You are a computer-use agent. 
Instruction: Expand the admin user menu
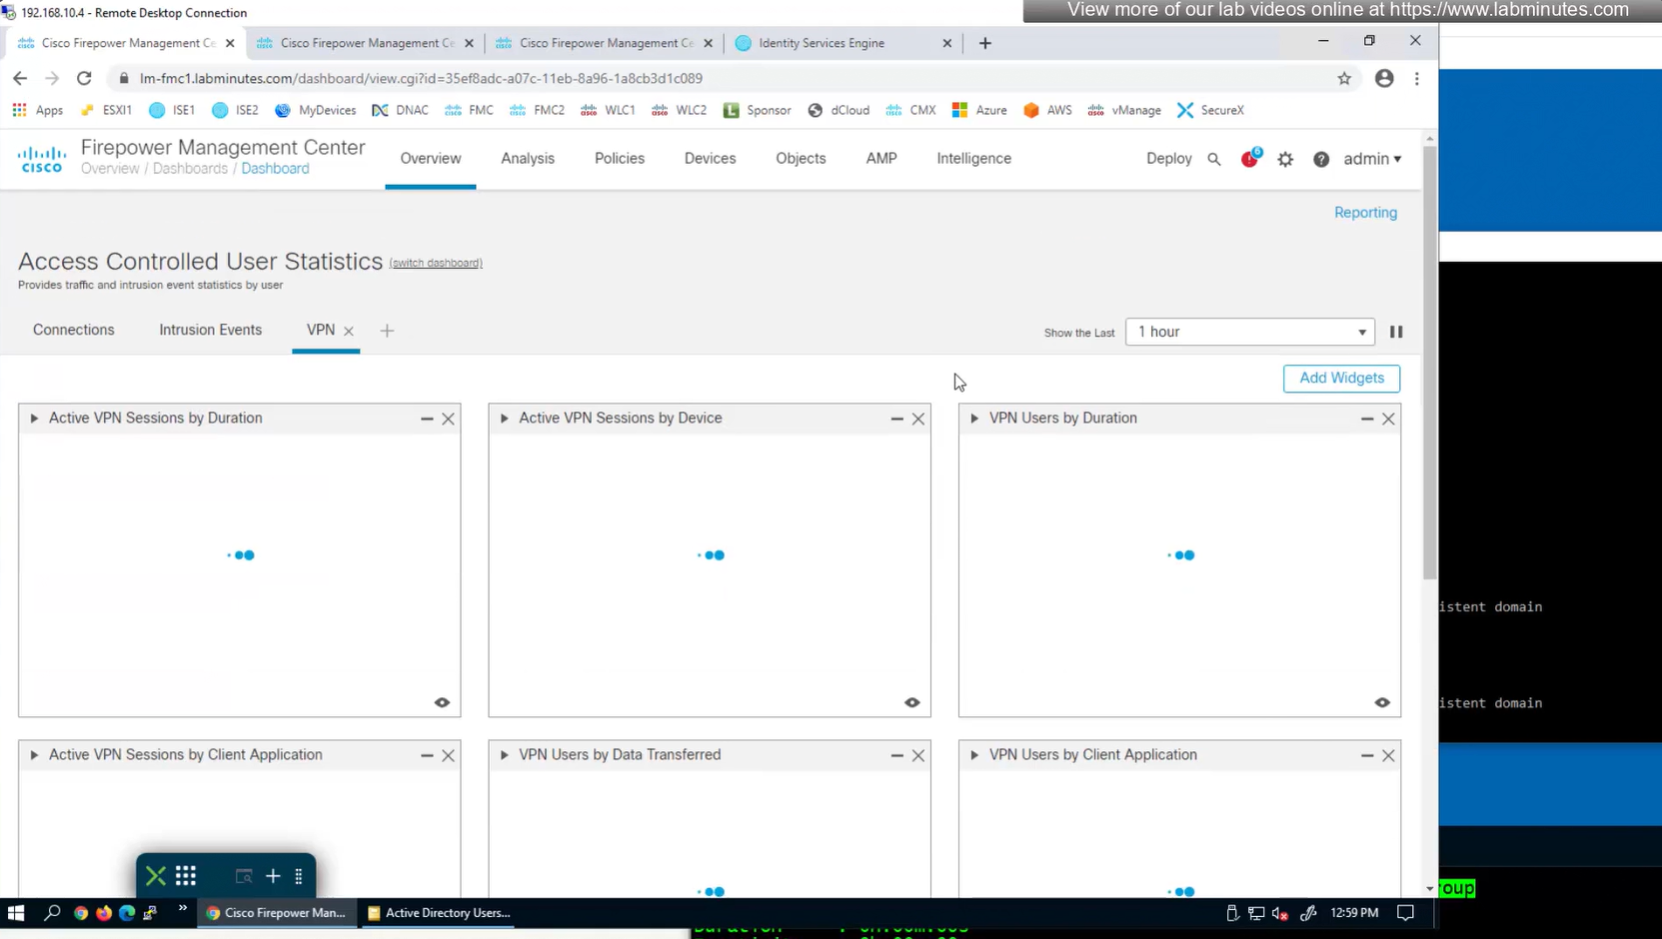[1372, 159]
